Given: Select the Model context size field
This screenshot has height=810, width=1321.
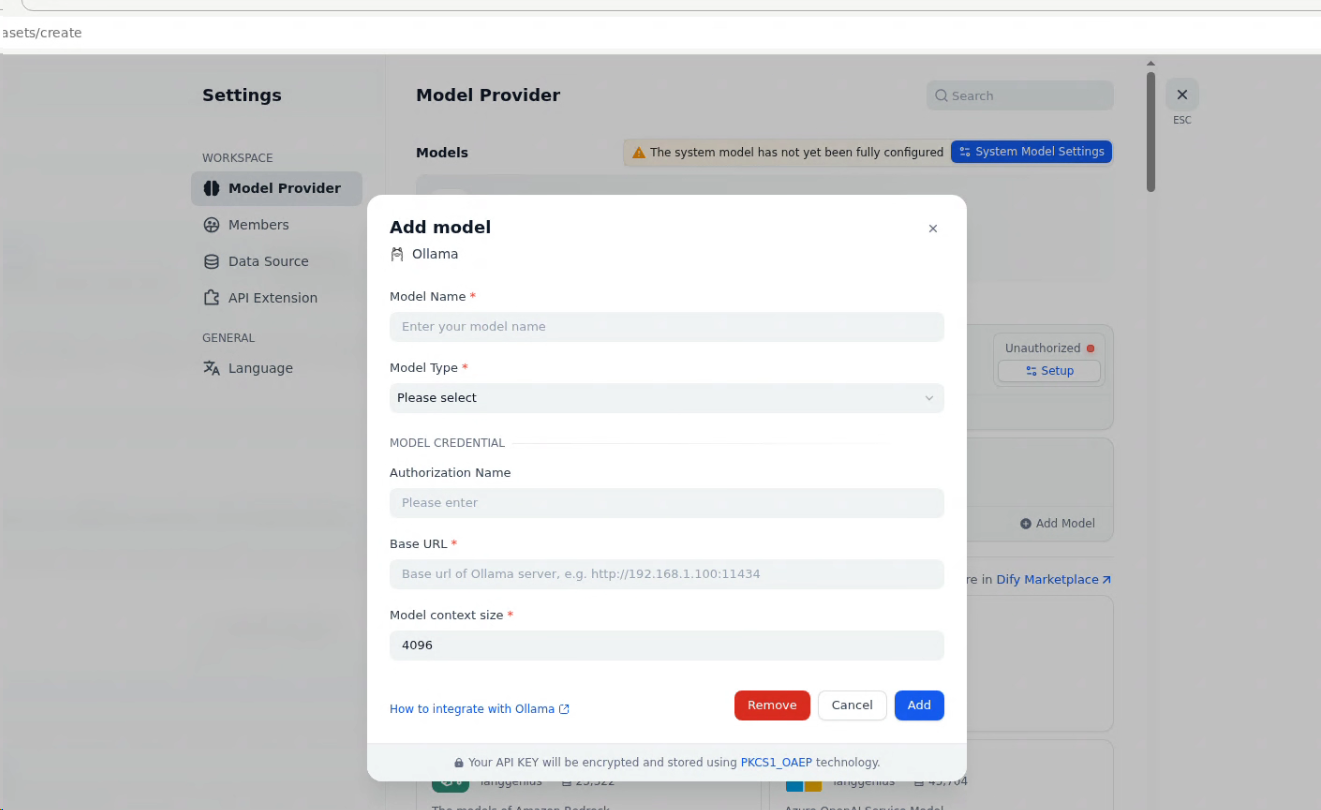Looking at the screenshot, I should tap(666, 645).
